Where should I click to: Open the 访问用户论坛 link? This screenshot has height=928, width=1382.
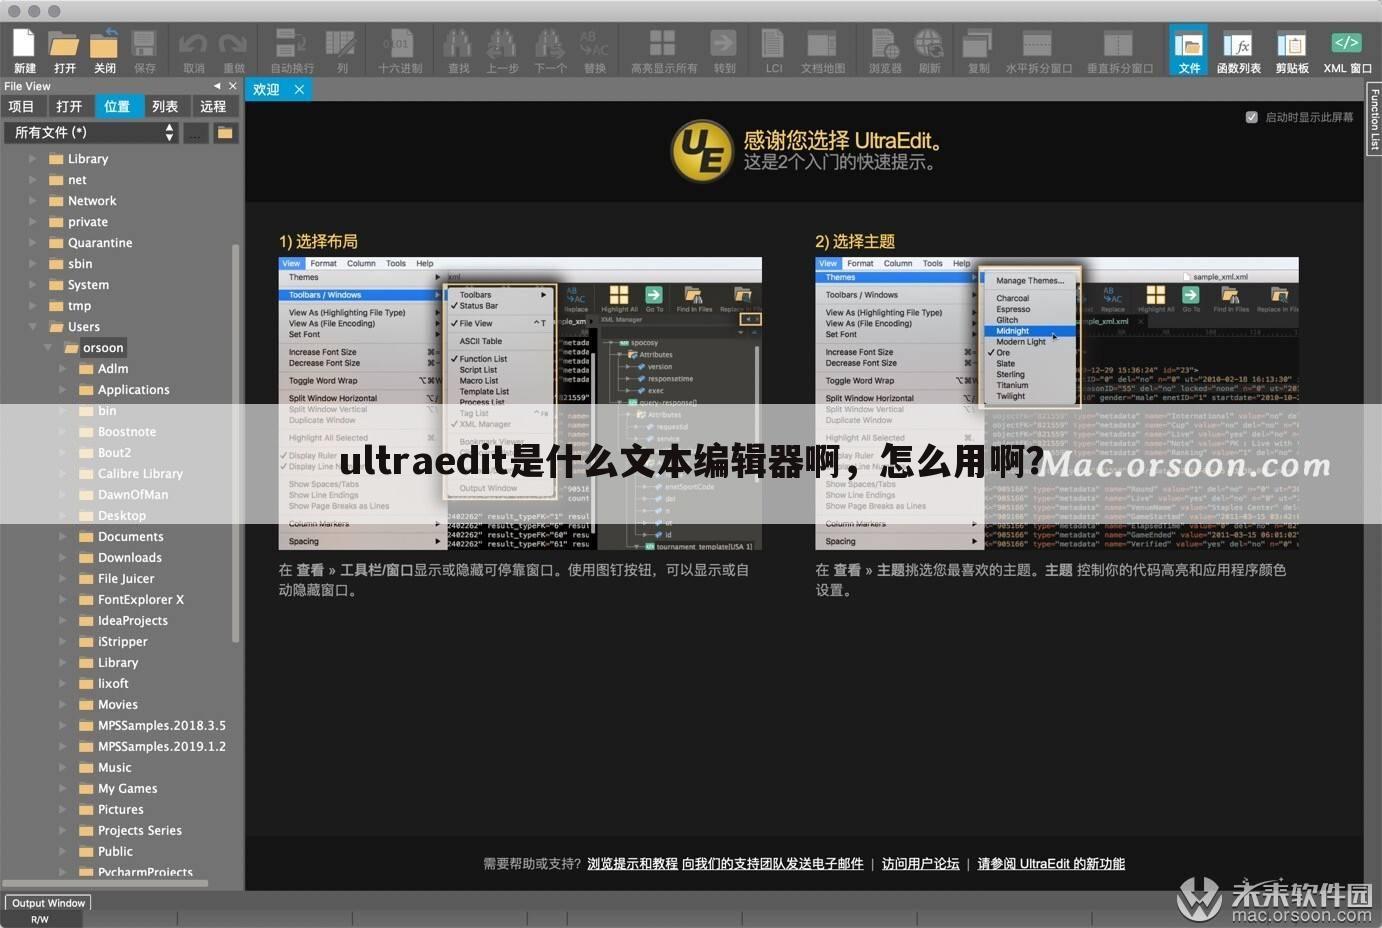pyautogui.click(x=920, y=864)
